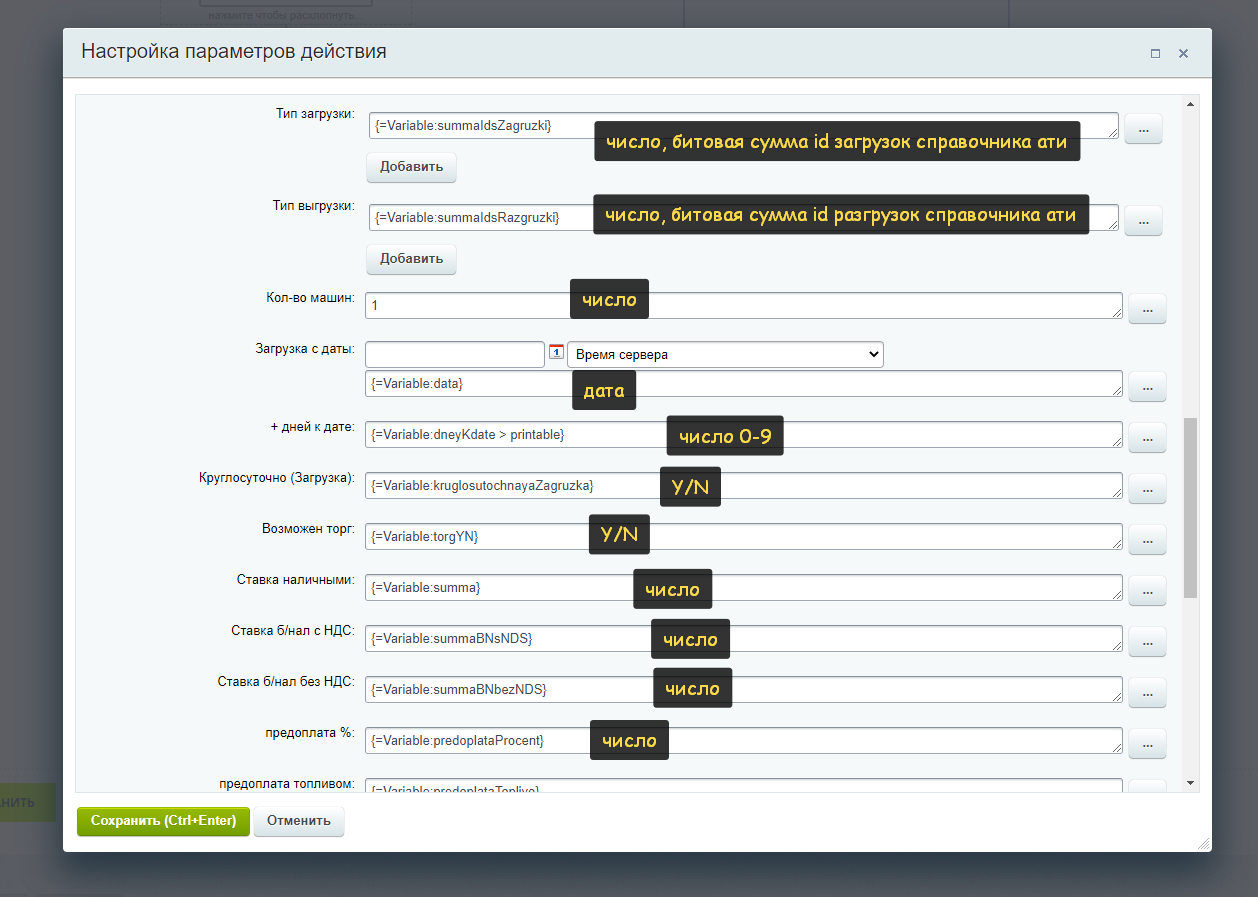Open value picker for Кол-во машин
The height and width of the screenshot is (897, 1258).
click(x=1147, y=309)
